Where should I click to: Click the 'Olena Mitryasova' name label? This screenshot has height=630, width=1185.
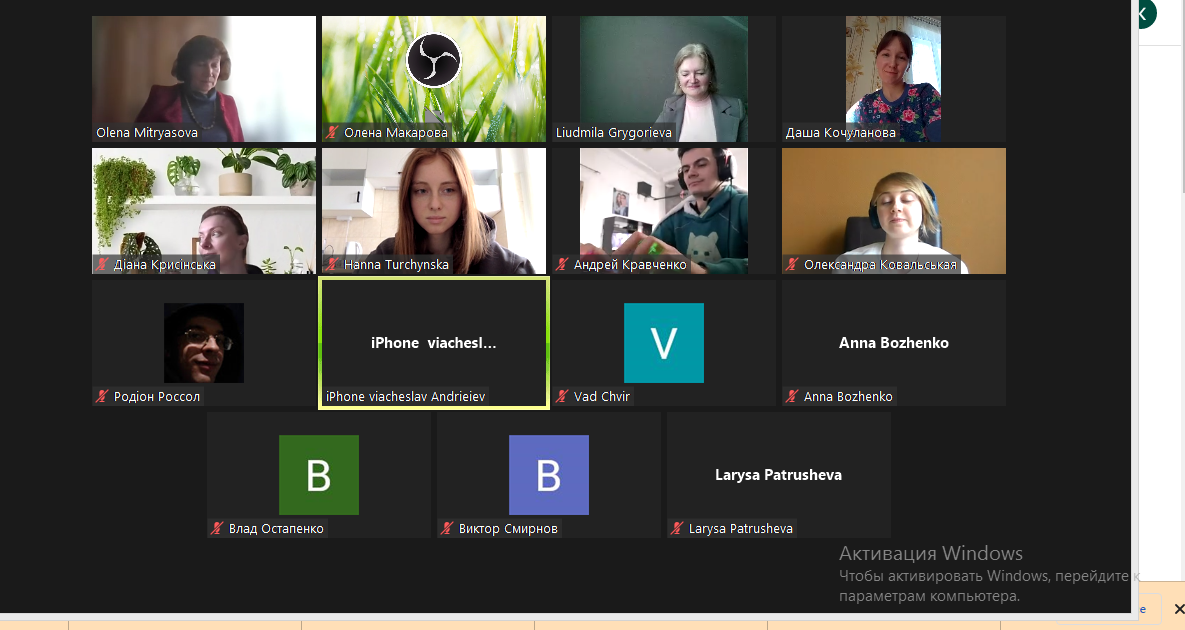point(147,133)
